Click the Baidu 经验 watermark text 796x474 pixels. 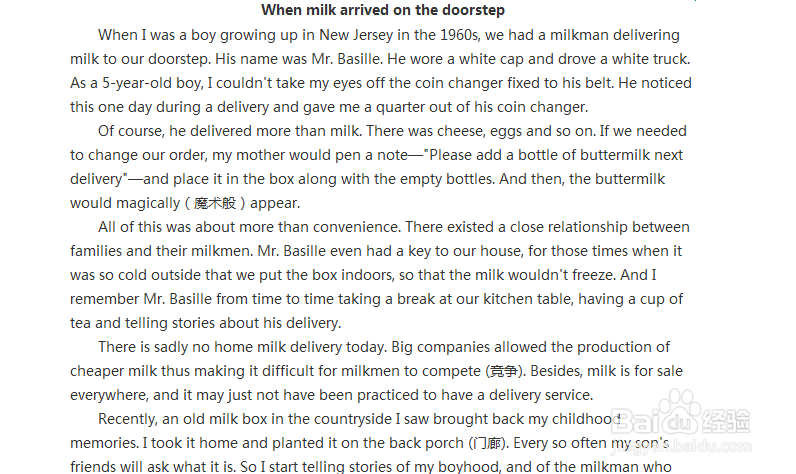point(726,421)
